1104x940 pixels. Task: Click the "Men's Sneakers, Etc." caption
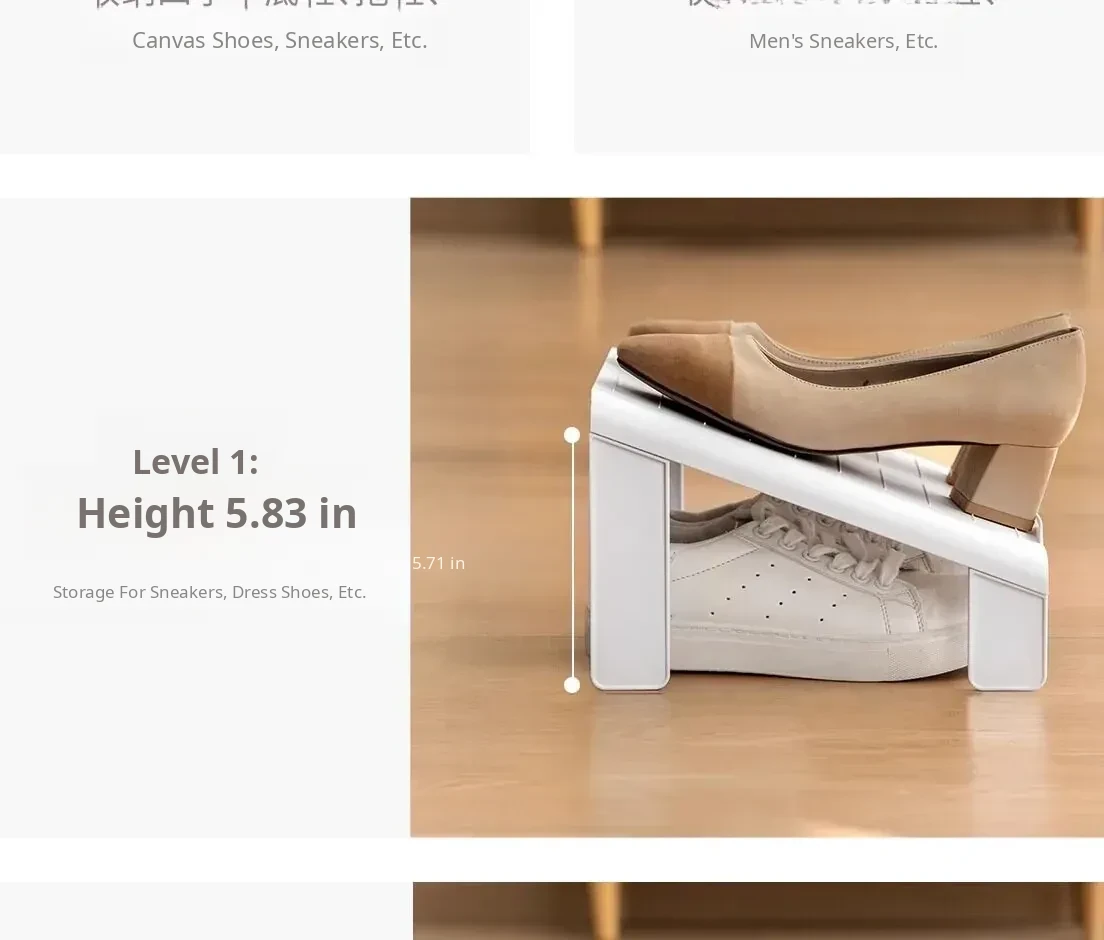(843, 41)
